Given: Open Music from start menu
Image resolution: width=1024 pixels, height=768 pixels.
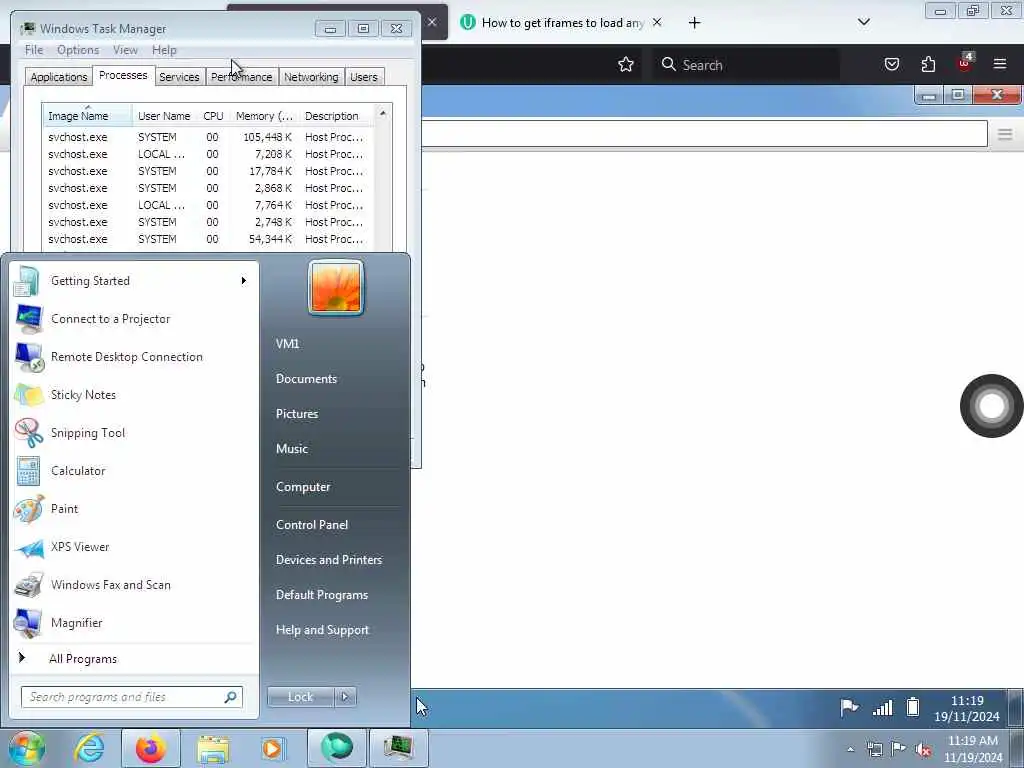Looking at the screenshot, I should click(292, 449).
